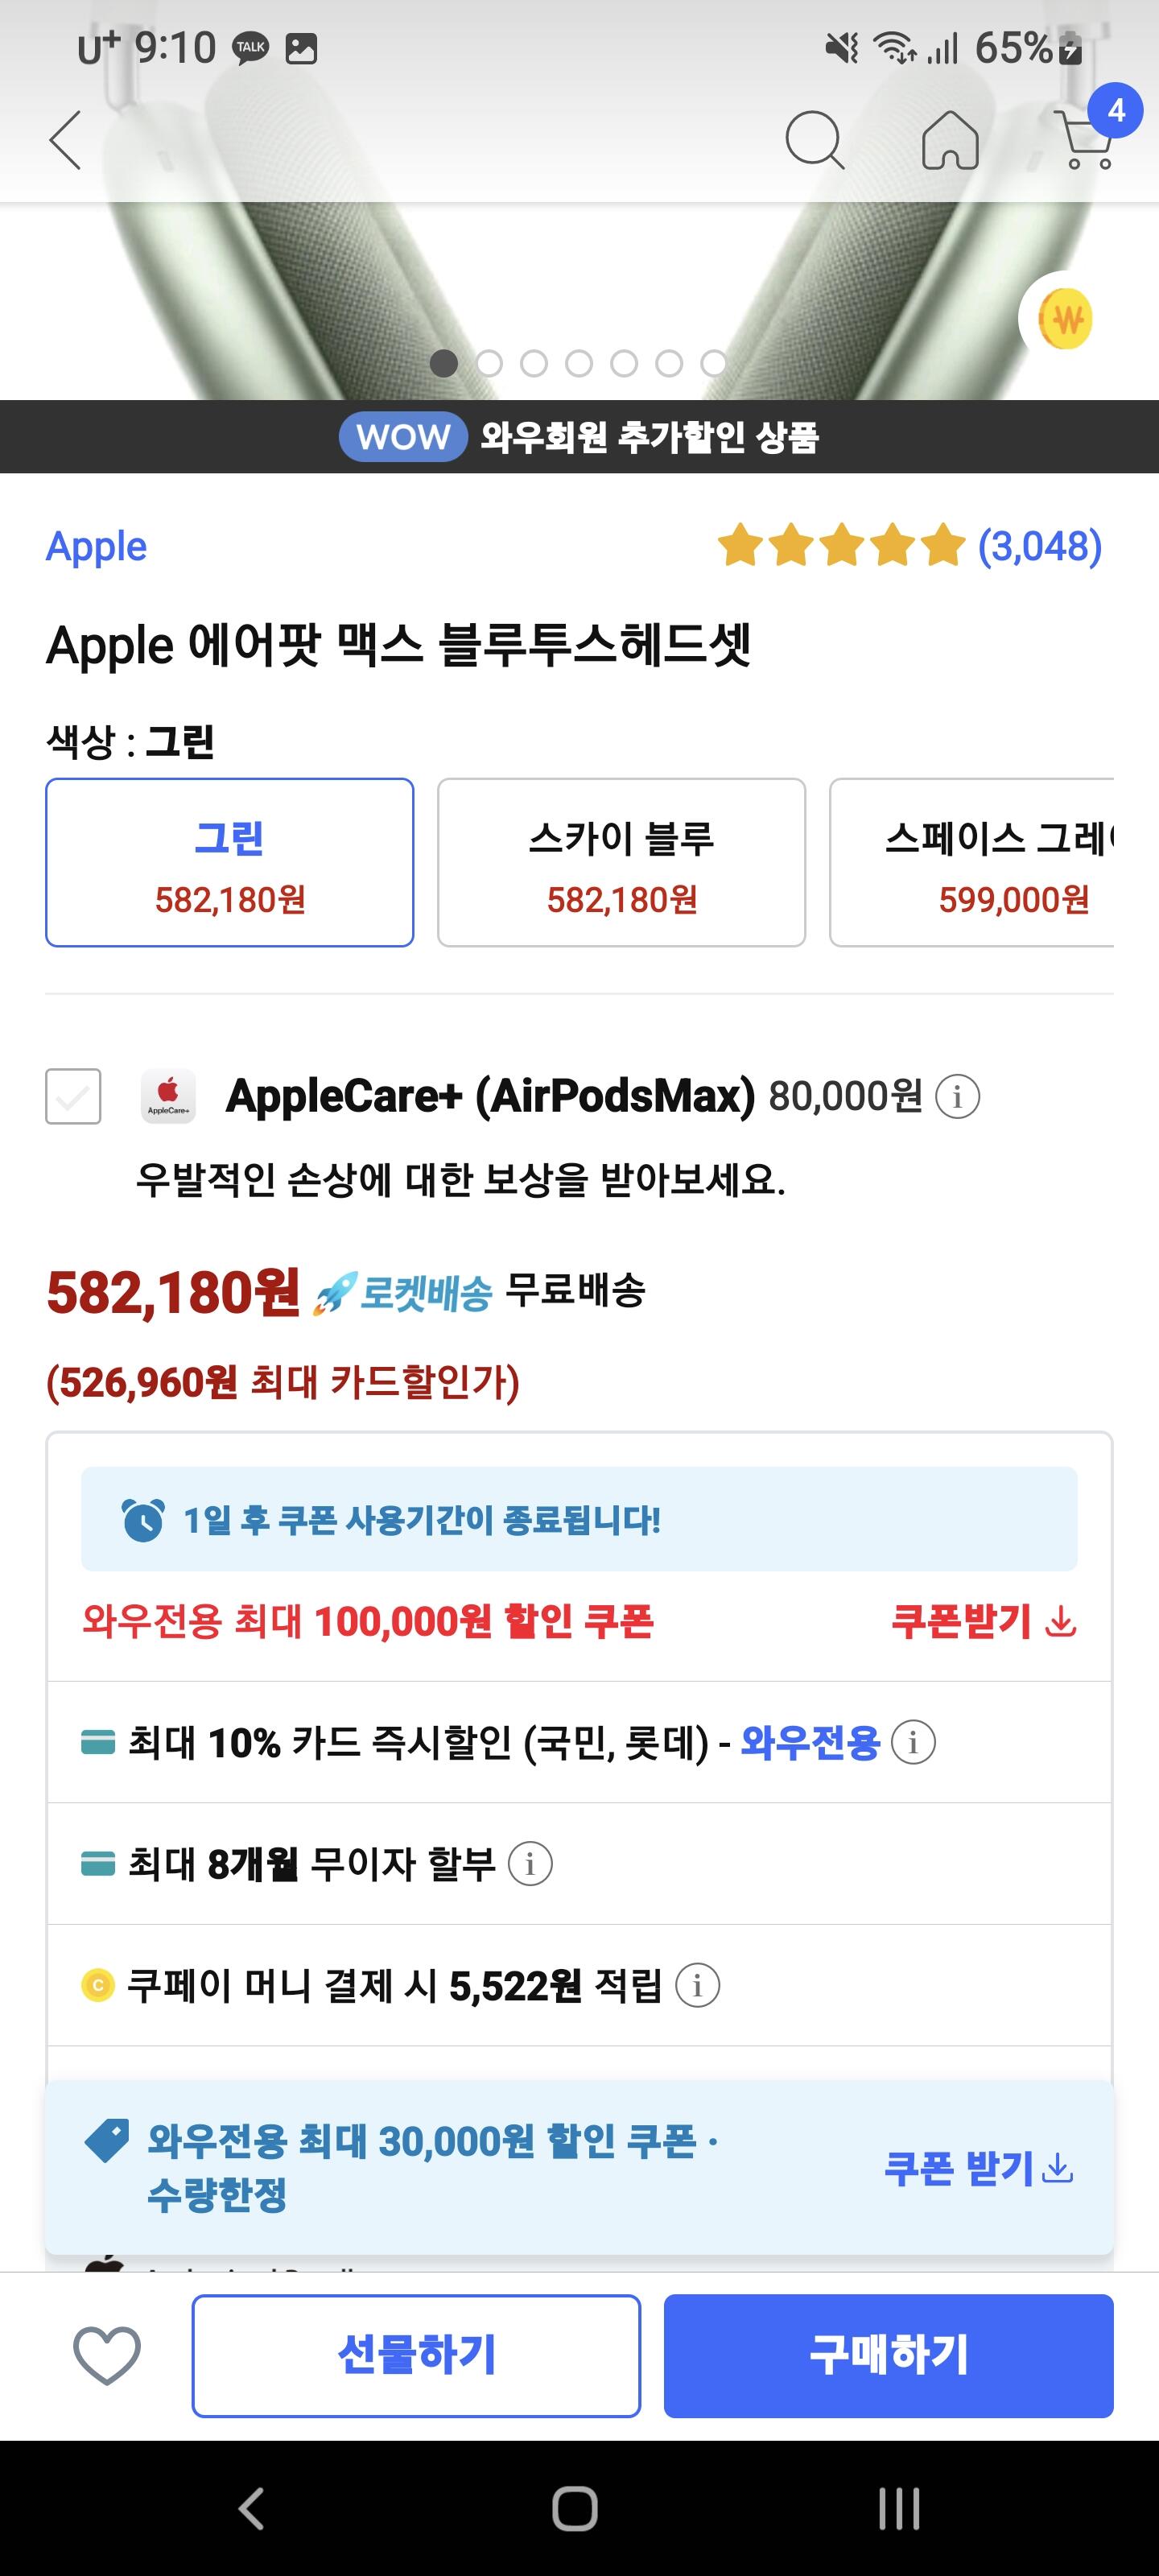
Task: Download the 100,000원 discount coupon via 쿠폰받기
Action: point(982,1621)
